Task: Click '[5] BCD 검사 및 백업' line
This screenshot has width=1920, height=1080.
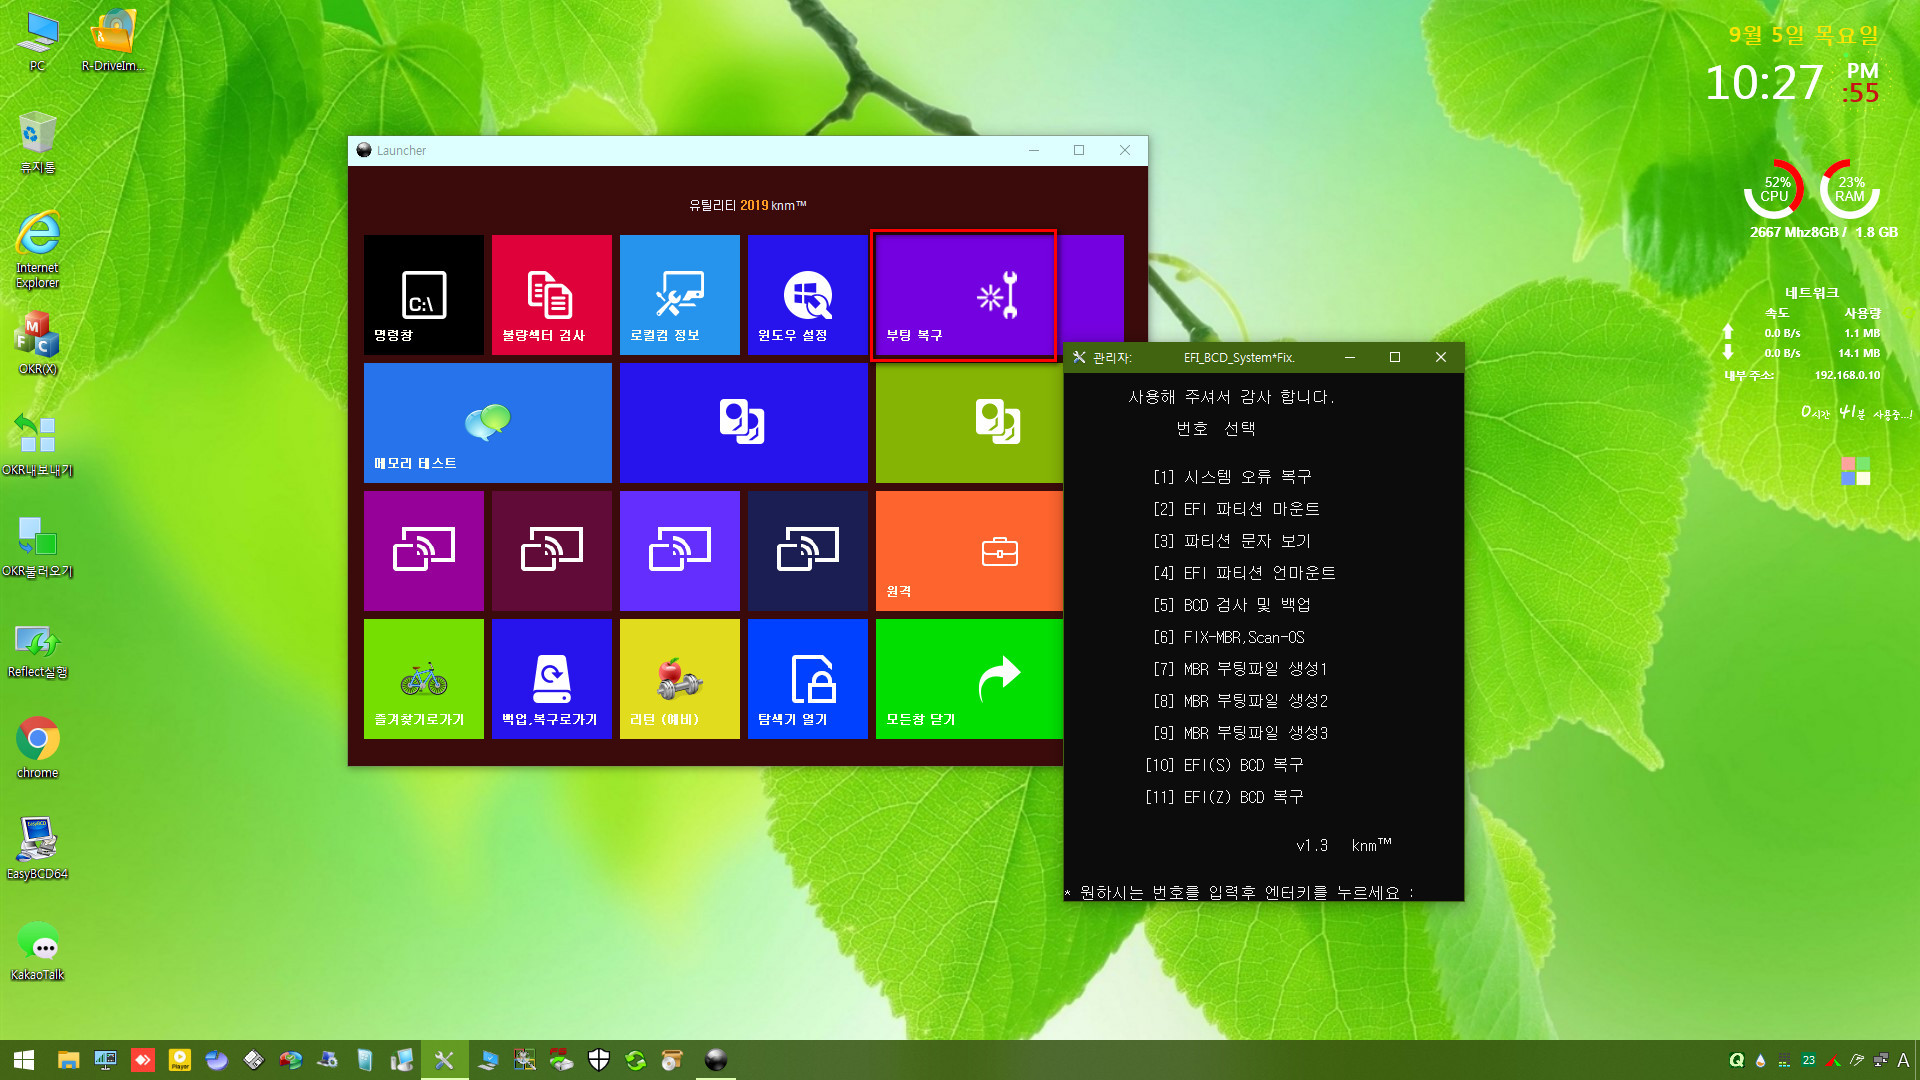Action: coord(1231,605)
